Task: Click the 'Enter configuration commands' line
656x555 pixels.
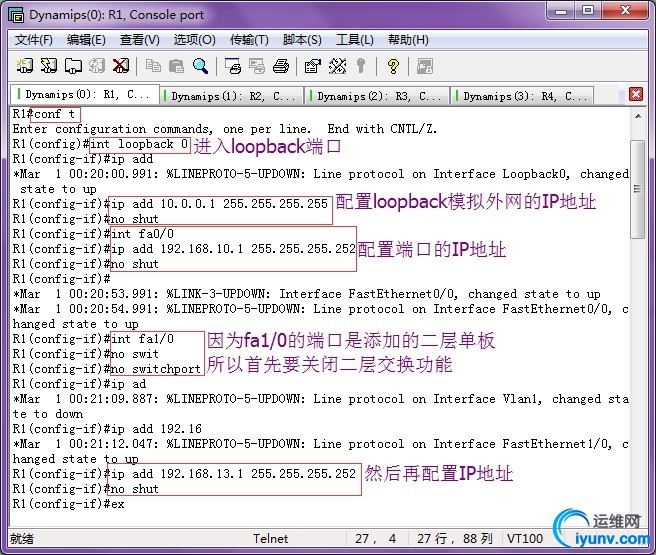Action: coord(225,129)
